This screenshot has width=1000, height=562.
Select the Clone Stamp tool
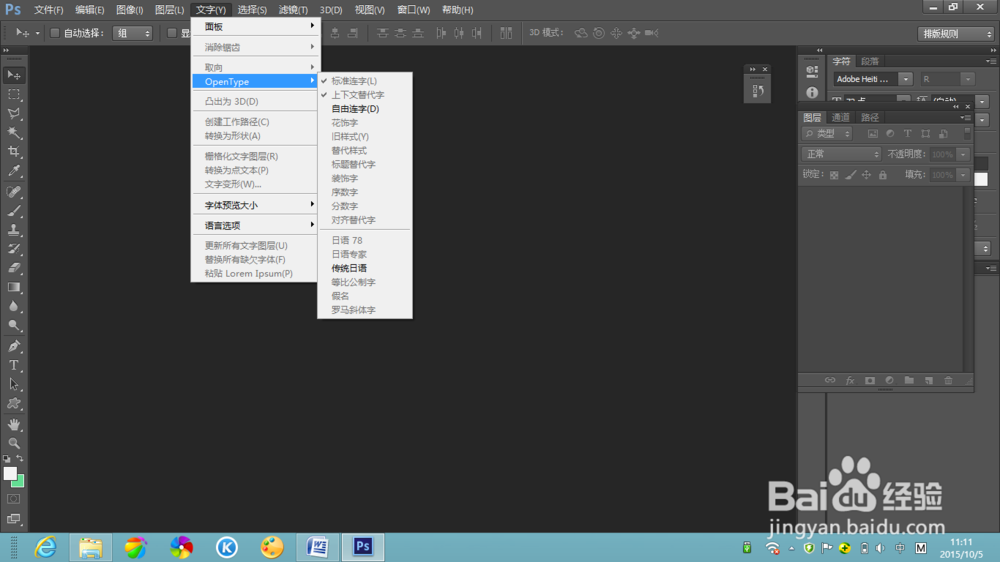click(14, 230)
